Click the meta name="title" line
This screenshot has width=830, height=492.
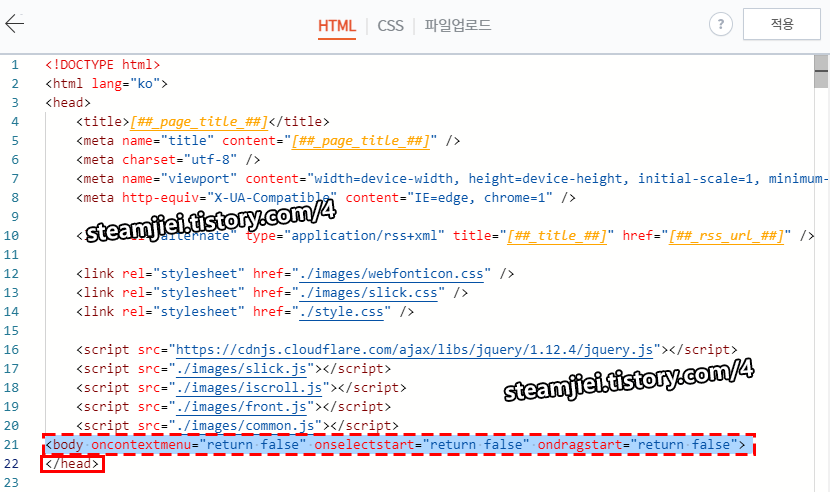coord(268,141)
